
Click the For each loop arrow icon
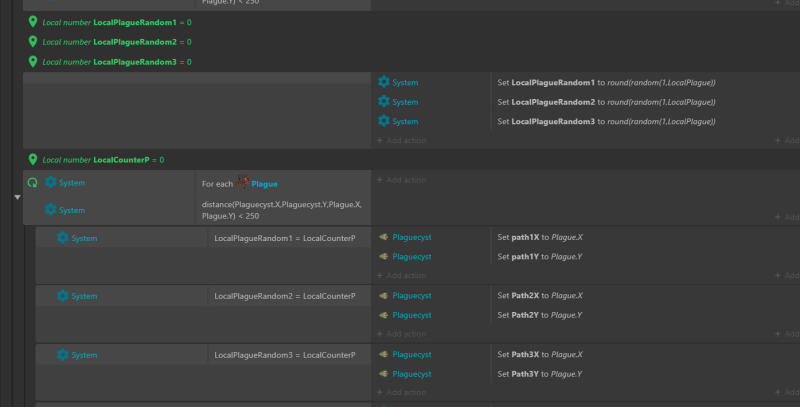[x=33, y=183]
